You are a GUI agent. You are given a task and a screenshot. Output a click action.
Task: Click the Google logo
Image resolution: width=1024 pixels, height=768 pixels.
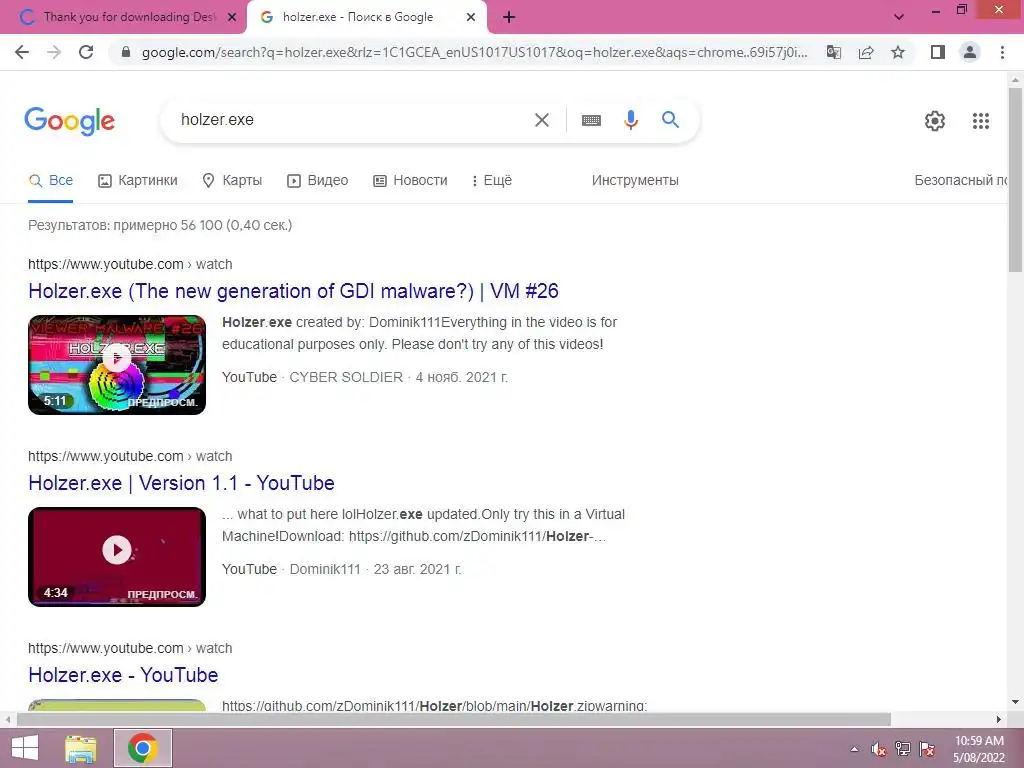pyautogui.click(x=69, y=121)
